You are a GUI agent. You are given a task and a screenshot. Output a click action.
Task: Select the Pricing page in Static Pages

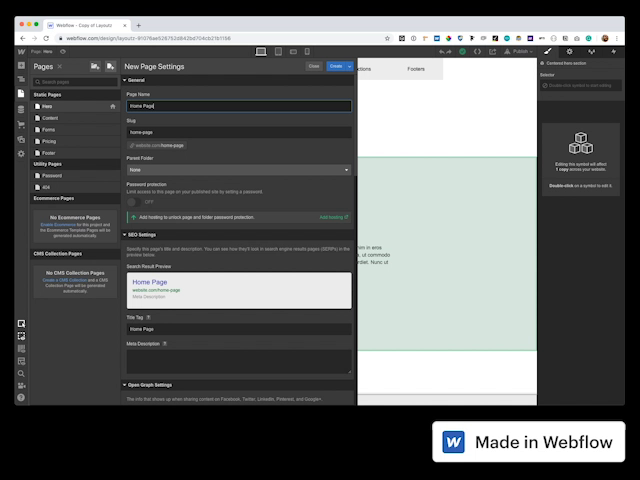[49, 141]
